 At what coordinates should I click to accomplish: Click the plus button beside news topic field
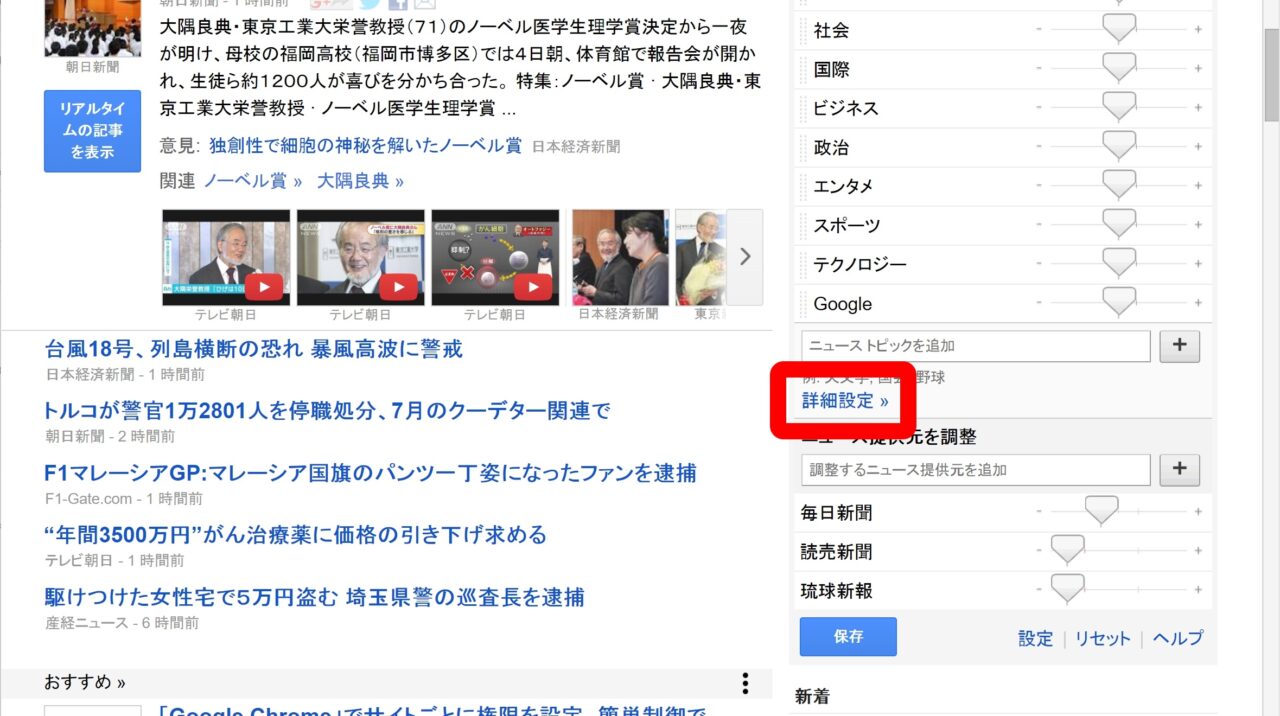click(x=1179, y=346)
